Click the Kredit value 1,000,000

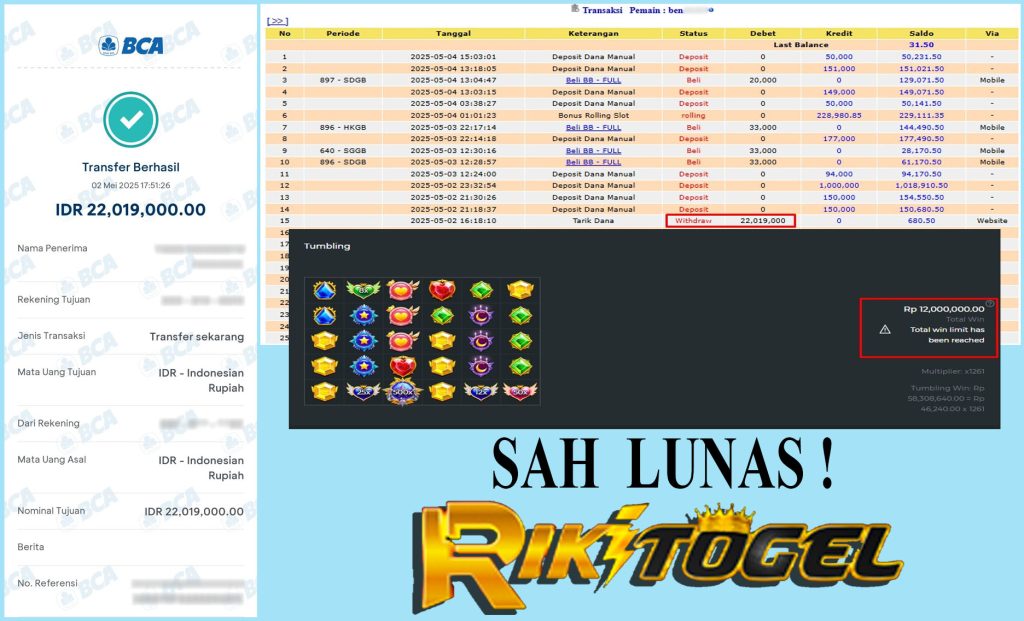point(839,185)
